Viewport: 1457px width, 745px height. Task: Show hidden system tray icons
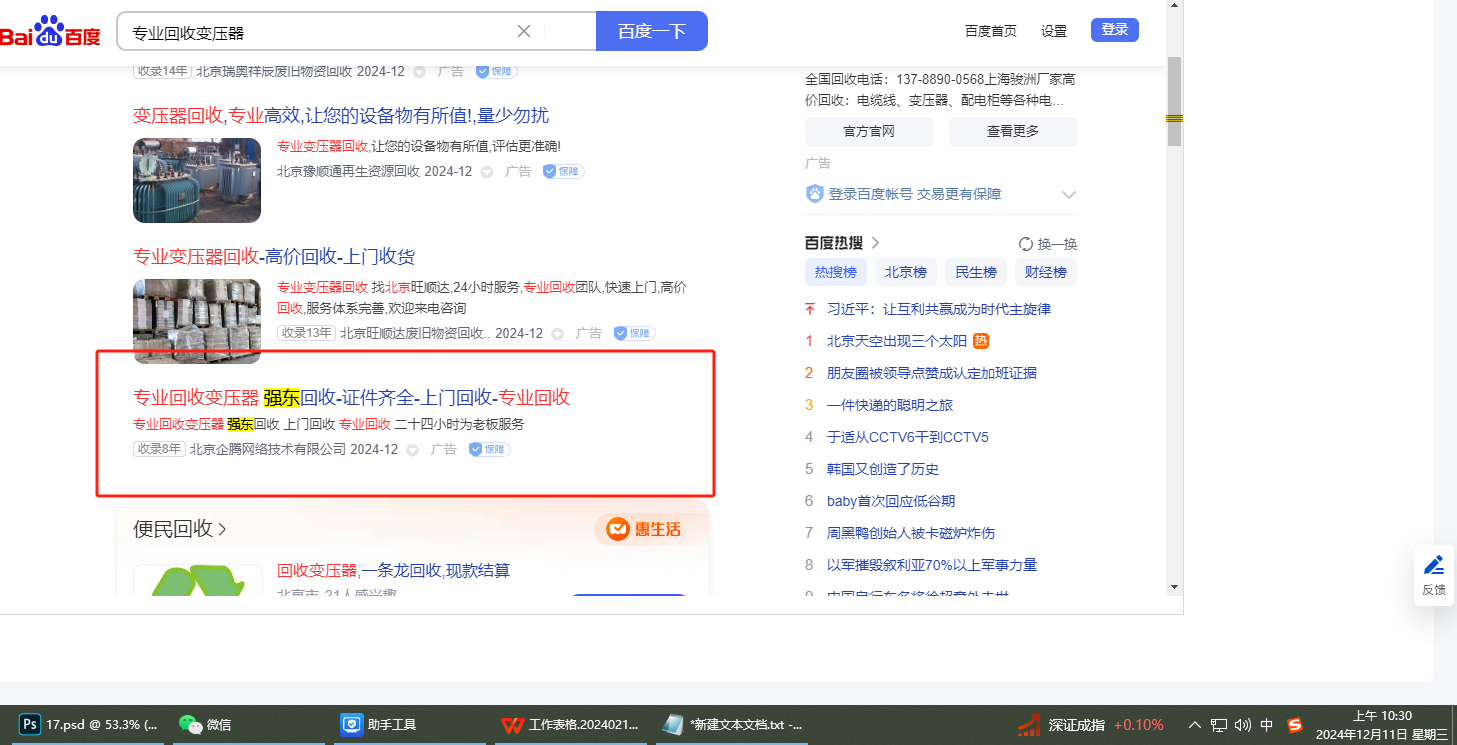point(1194,725)
